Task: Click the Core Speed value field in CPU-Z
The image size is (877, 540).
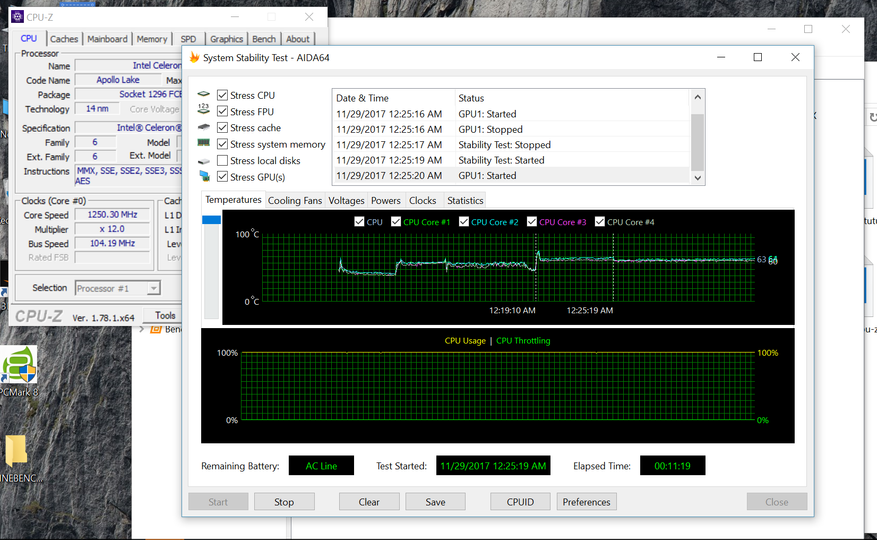Action: (112, 215)
